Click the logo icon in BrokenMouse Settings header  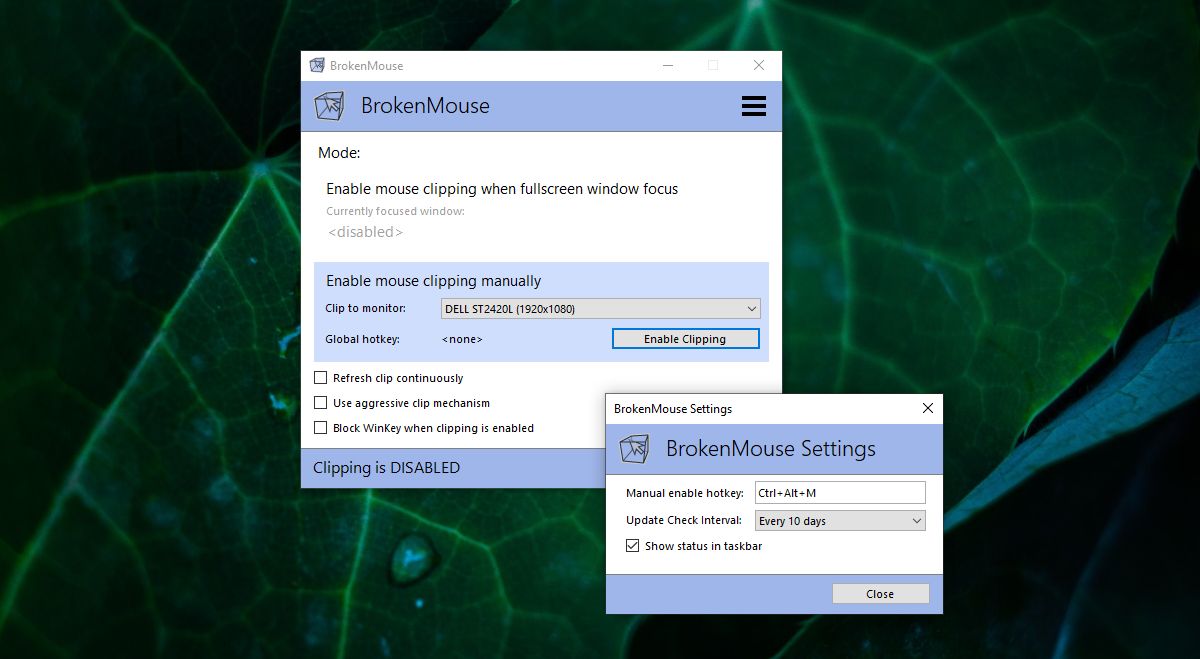coord(634,449)
